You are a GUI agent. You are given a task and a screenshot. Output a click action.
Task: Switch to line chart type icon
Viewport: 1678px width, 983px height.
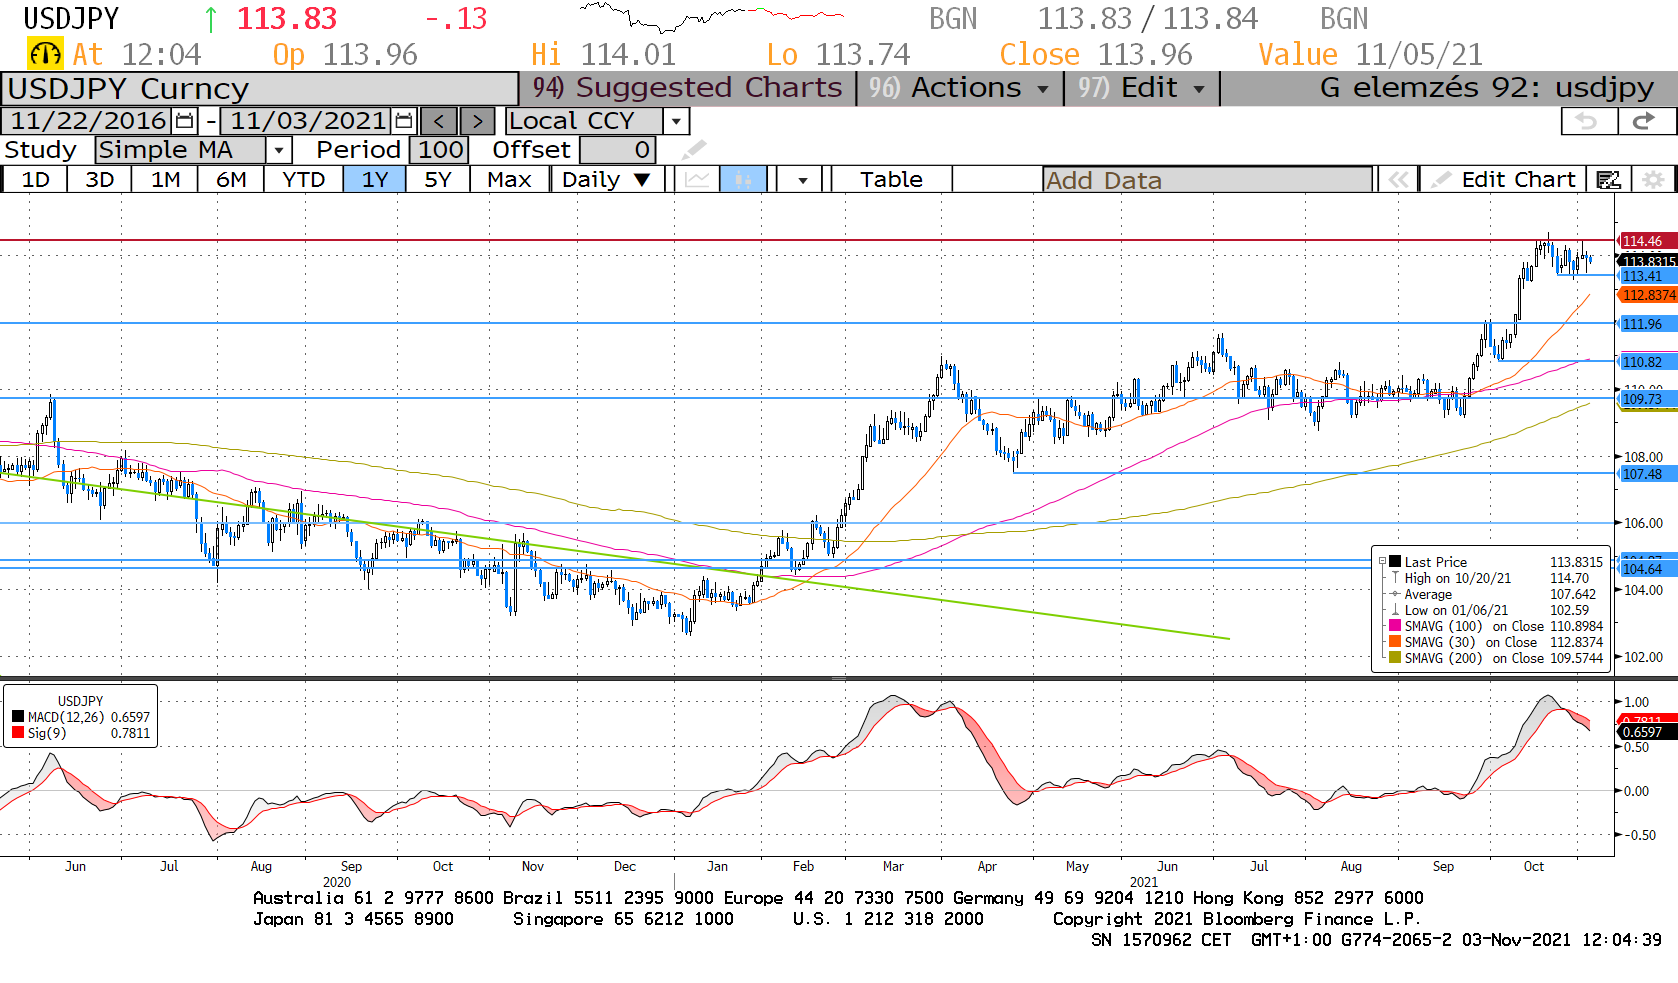(x=698, y=180)
